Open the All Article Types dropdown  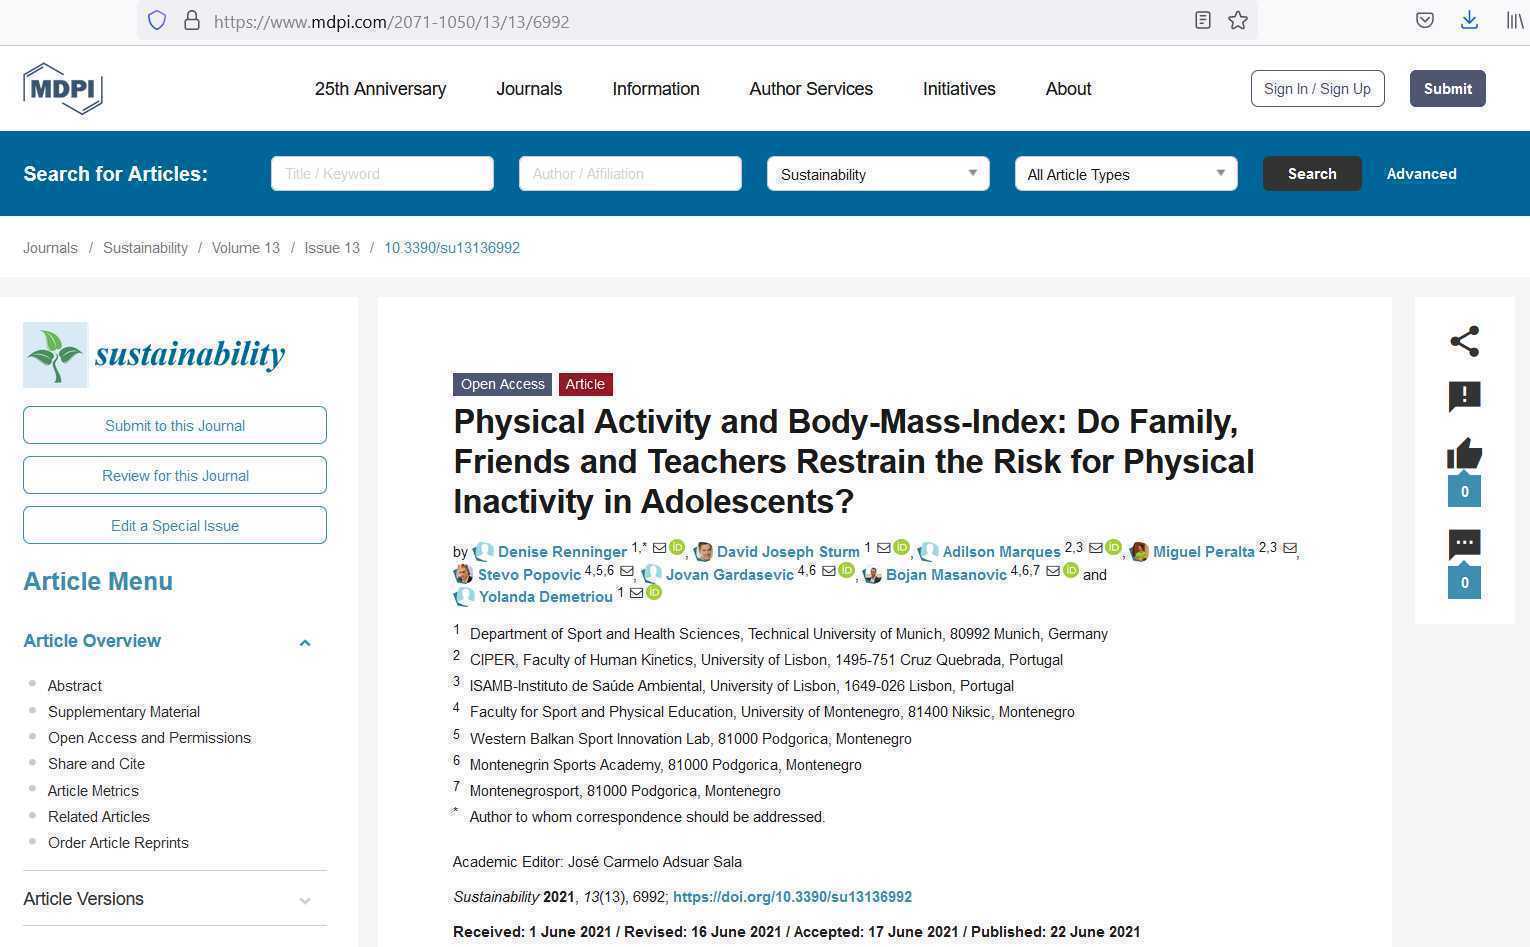(1126, 174)
